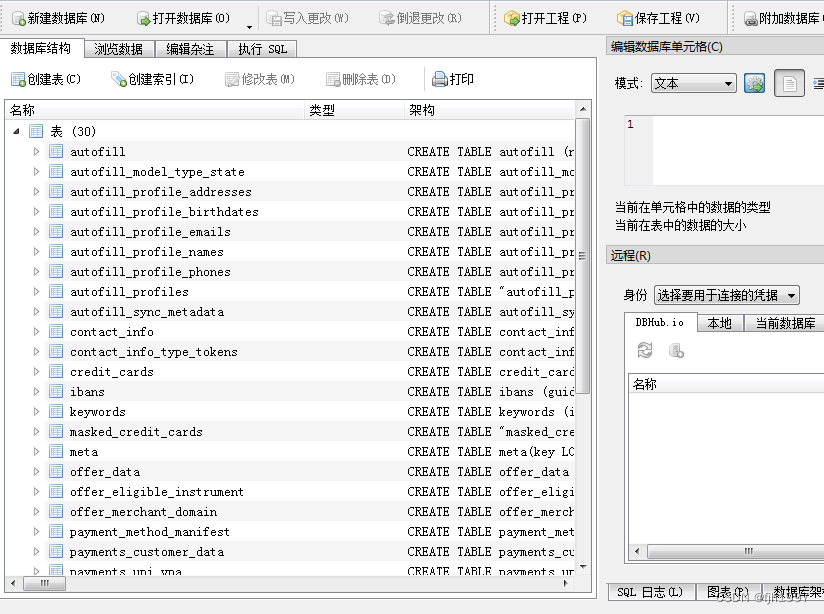Switch to the SQL 日志 bottom tab
Screen dimensions: 824x614
tap(650, 592)
